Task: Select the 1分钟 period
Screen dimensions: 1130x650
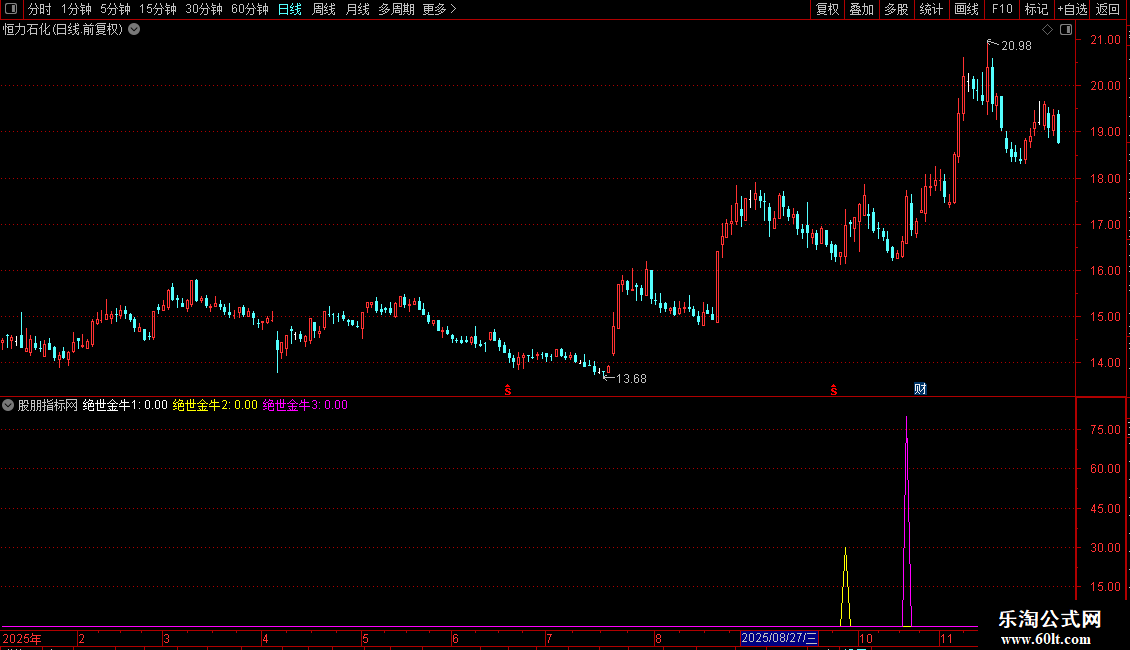Action: point(76,9)
